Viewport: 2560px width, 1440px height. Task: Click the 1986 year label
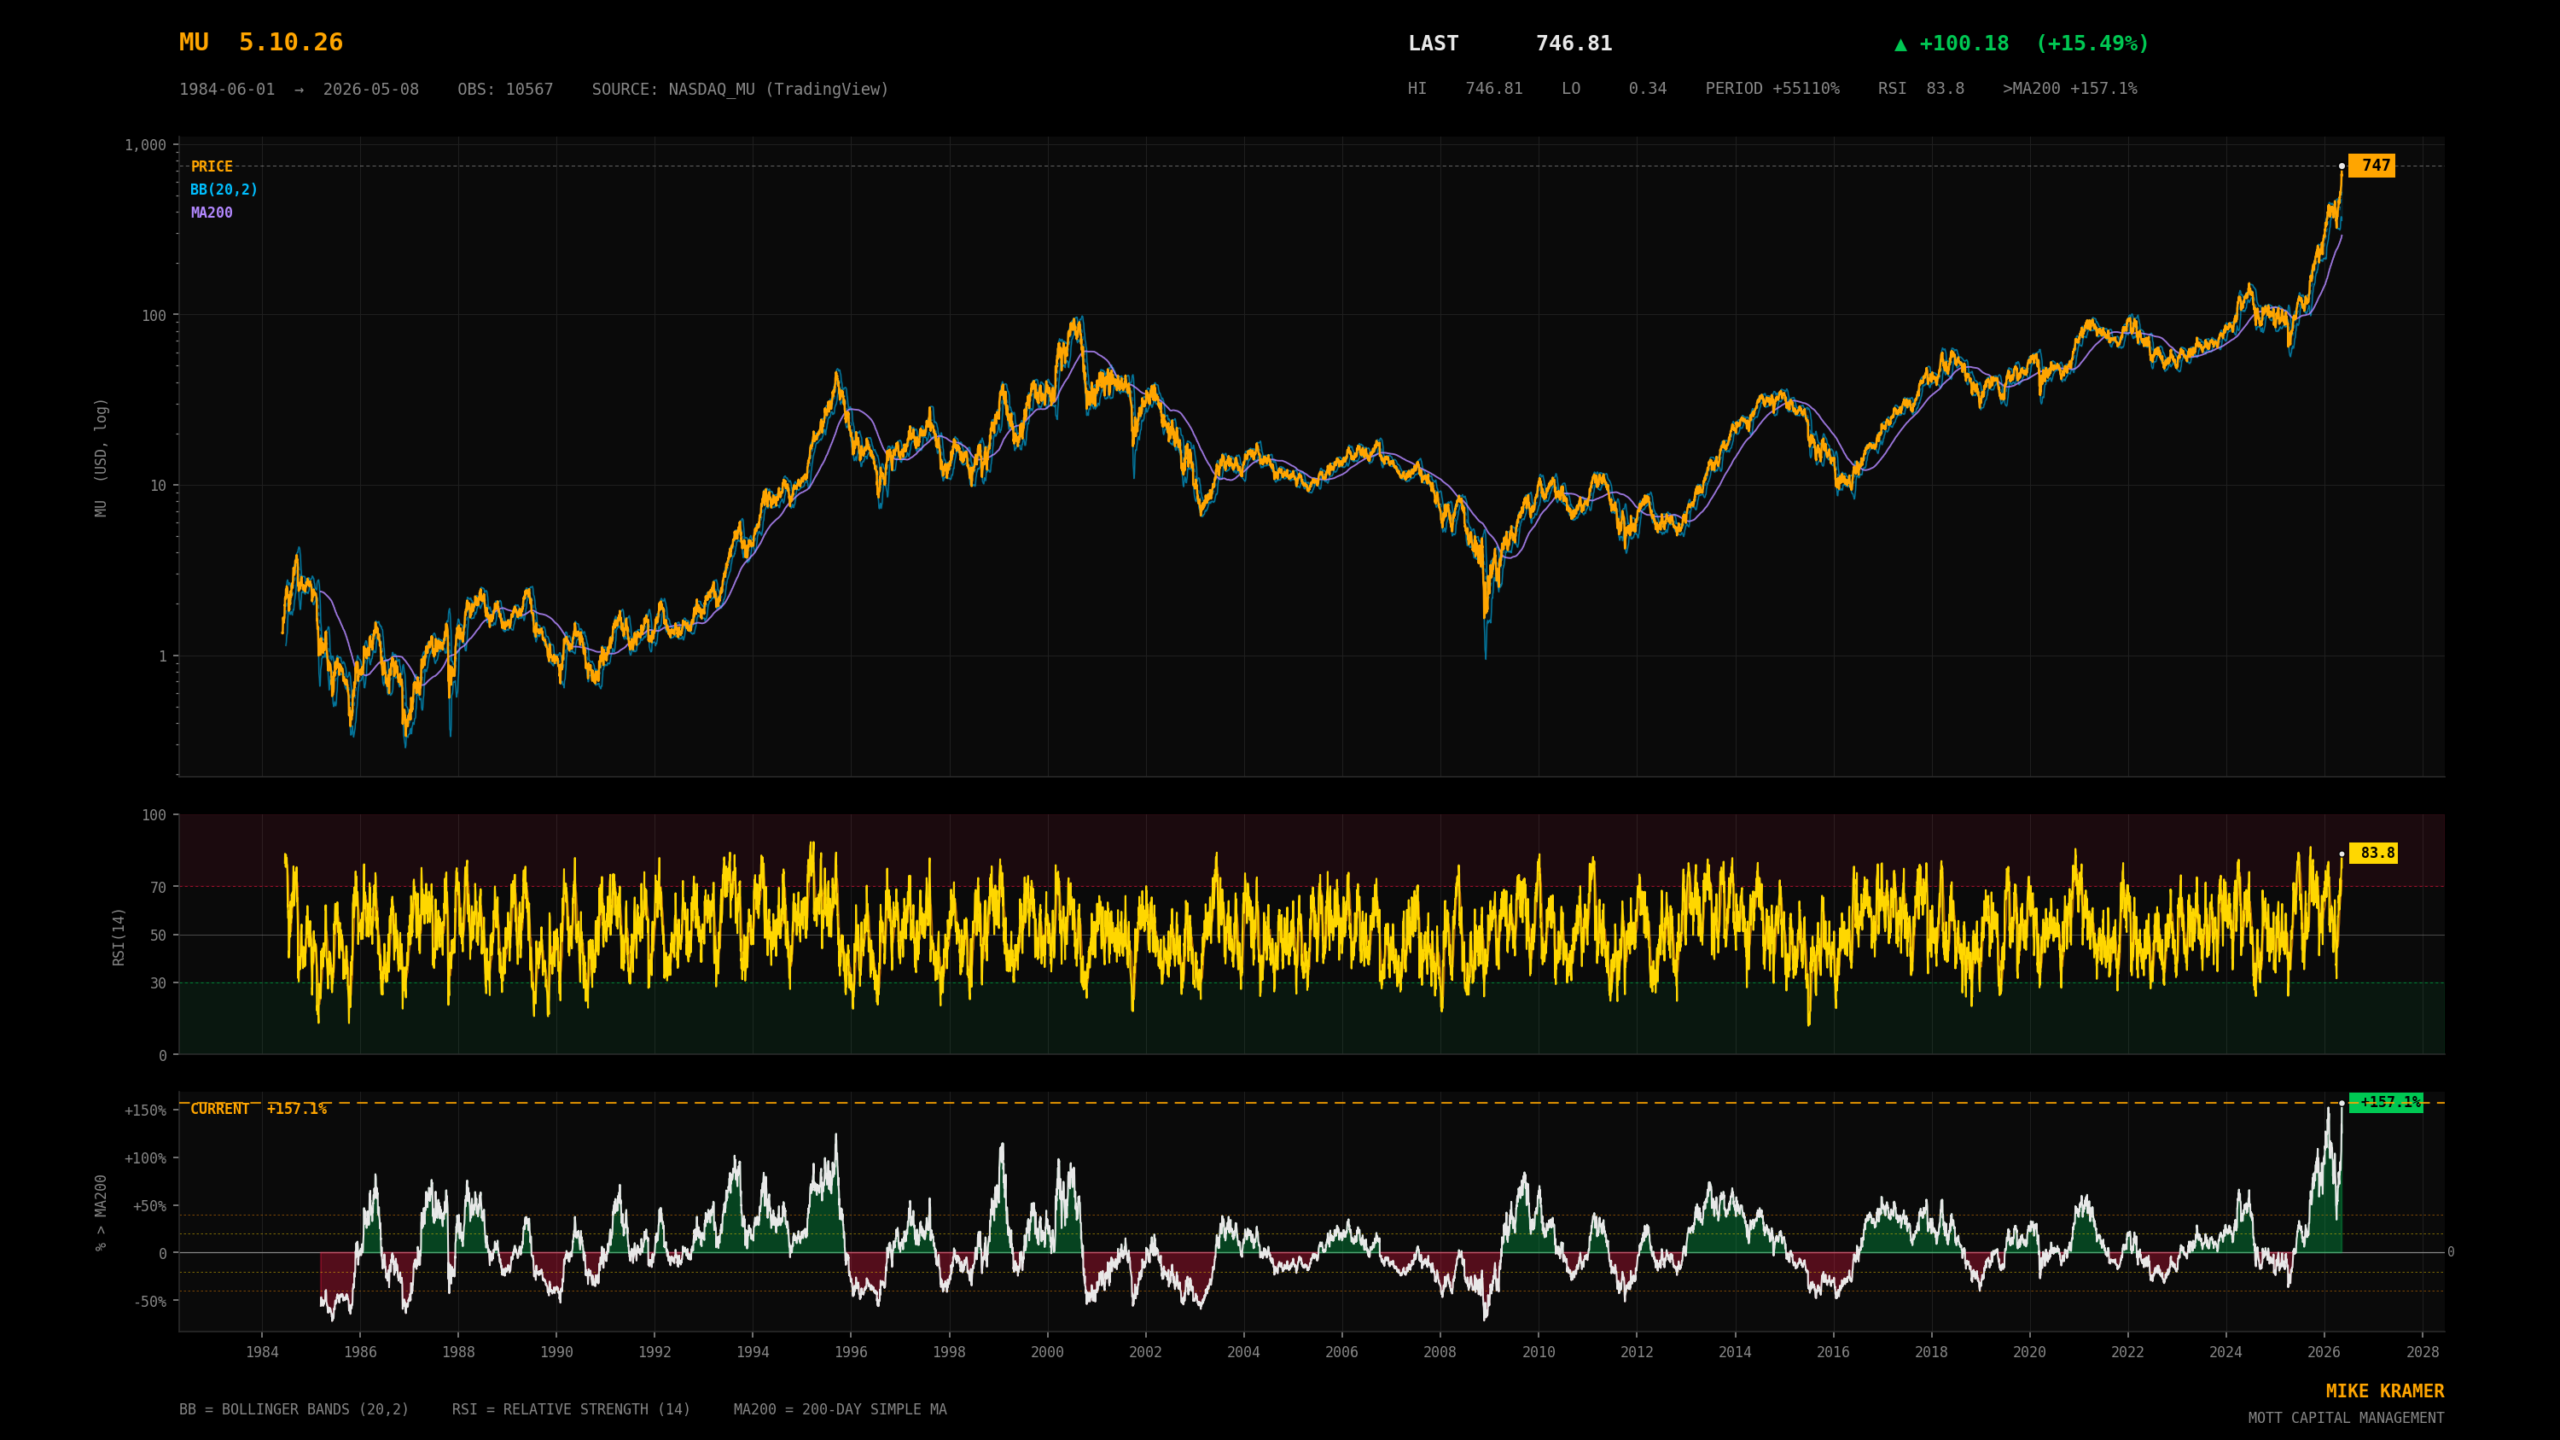pyautogui.click(x=360, y=1352)
